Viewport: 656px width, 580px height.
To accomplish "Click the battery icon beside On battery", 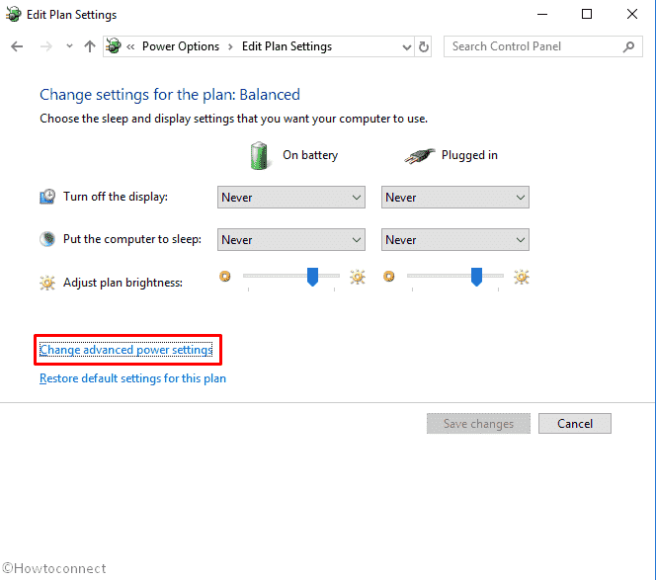I will point(259,156).
